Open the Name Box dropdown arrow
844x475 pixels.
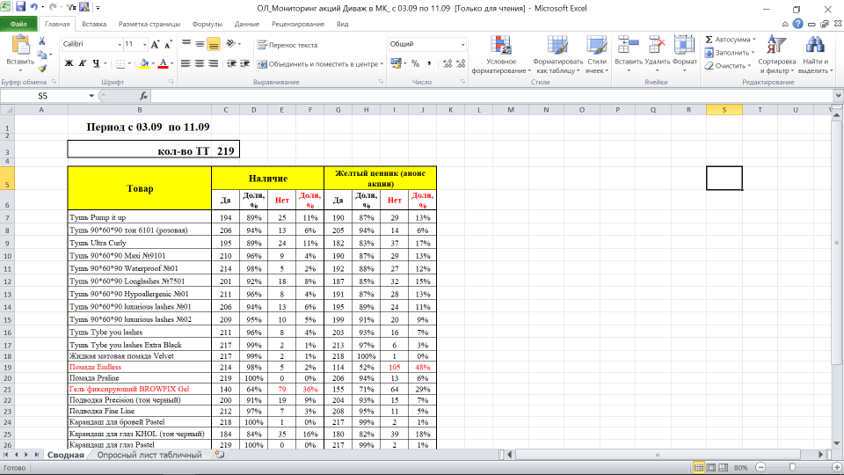(91, 96)
